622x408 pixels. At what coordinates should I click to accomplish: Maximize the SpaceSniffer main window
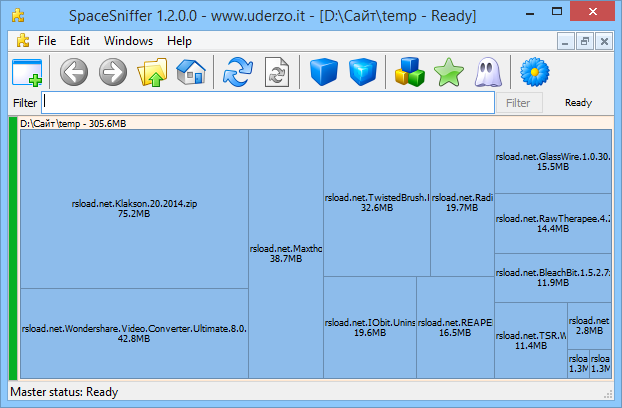click(x=557, y=11)
